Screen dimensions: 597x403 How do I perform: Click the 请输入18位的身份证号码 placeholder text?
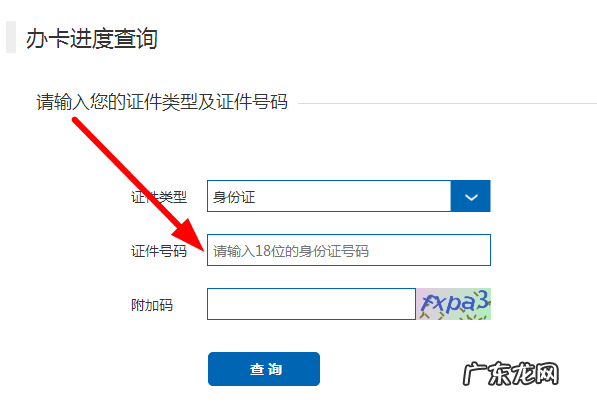point(291,251)
